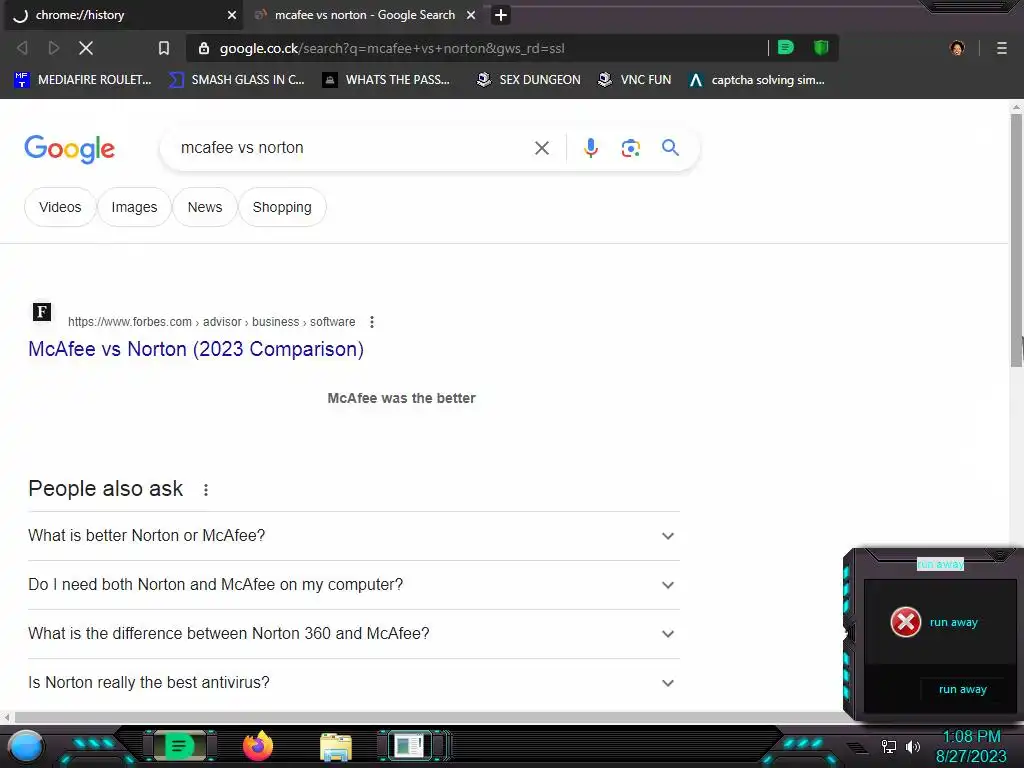
Task: Click the scroll-left arrow of horizontal scrollbar
Action: [7, 718]
